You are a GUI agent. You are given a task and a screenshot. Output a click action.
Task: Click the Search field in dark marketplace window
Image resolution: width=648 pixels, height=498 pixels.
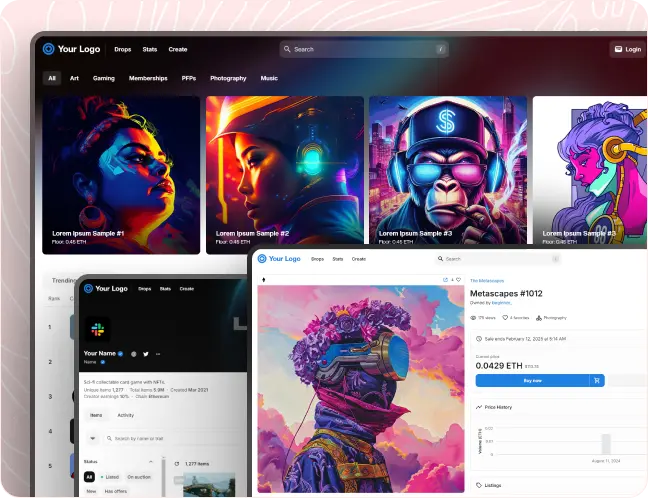tap(364, 49)
